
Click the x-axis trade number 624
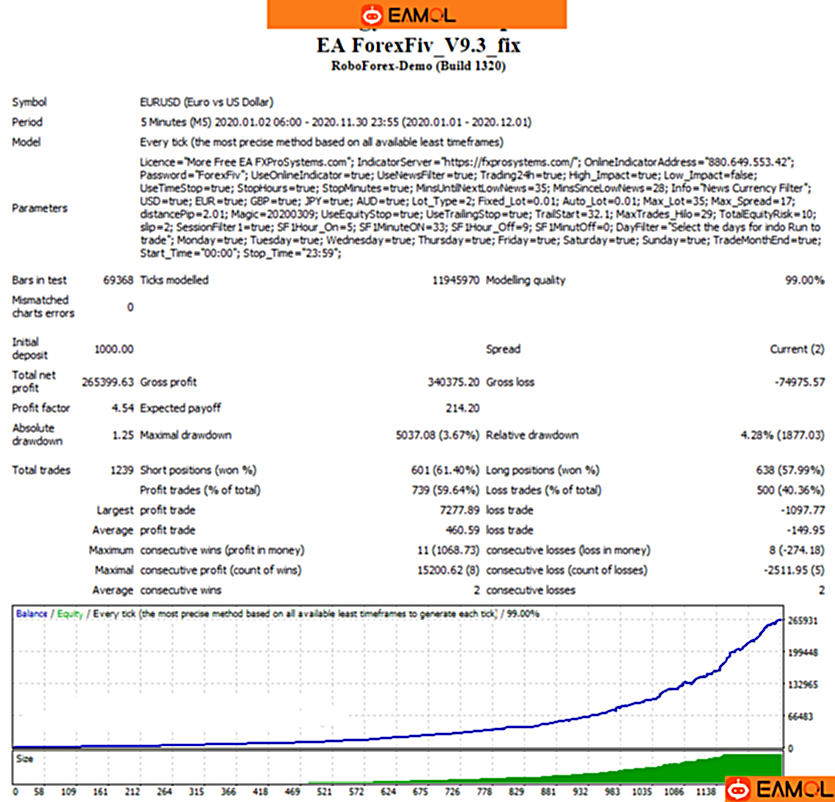tap(388, 792)
